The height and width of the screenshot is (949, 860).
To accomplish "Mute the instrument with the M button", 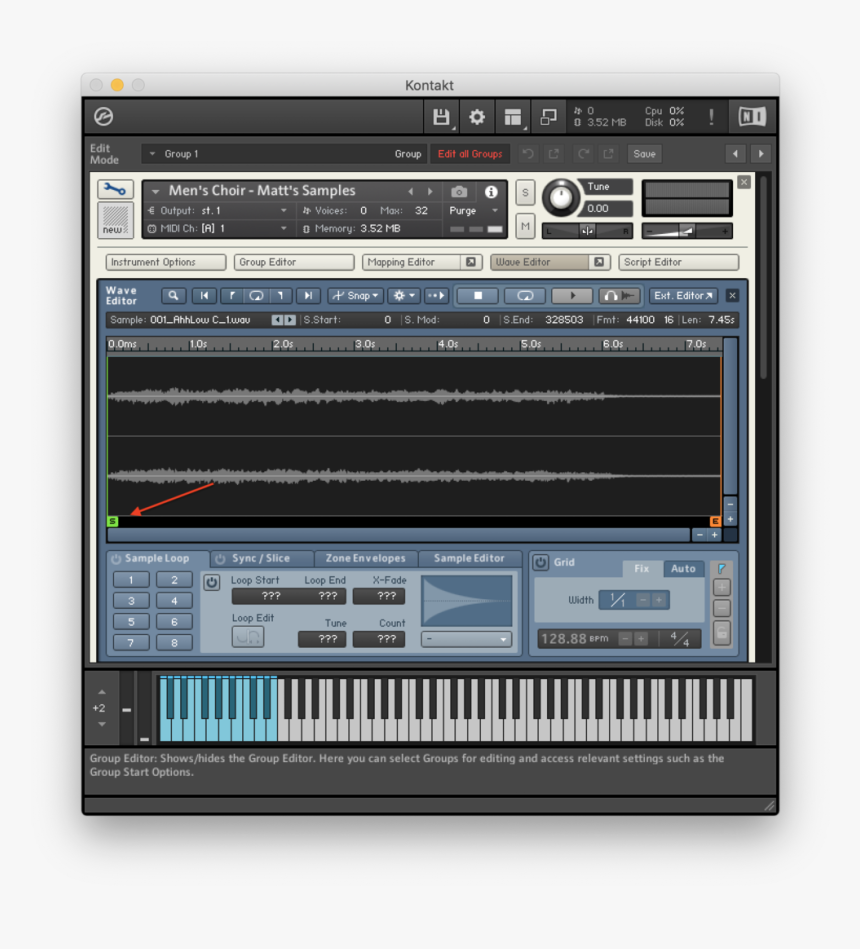I will [525, 227].
